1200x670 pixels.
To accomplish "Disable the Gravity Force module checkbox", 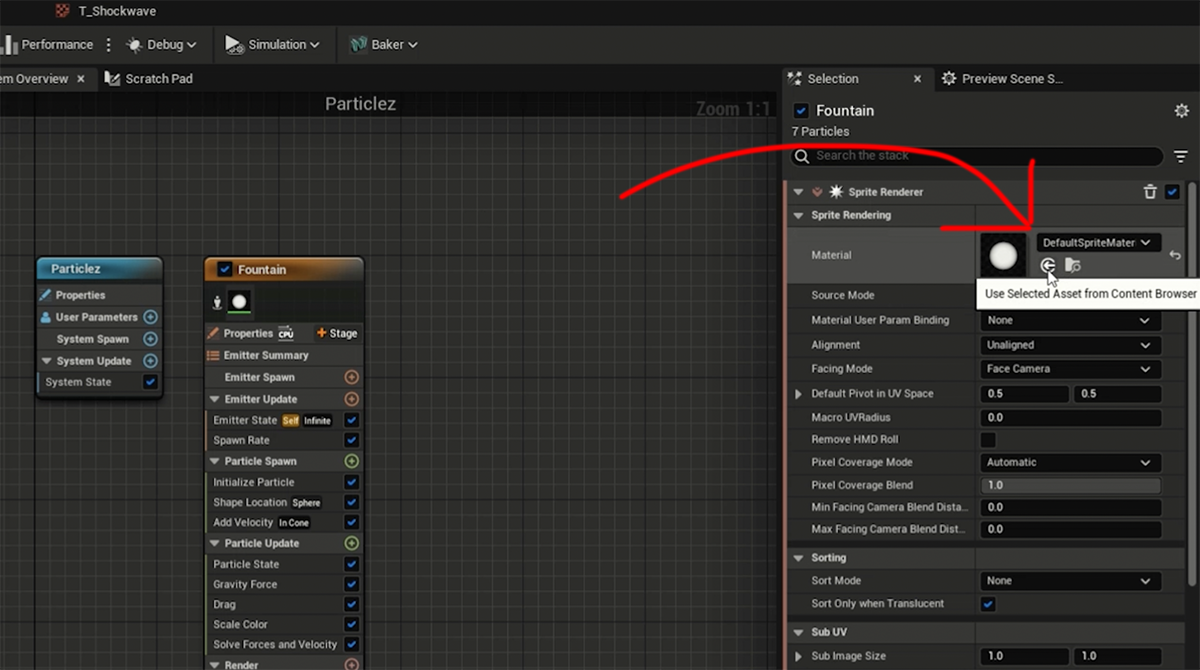I will click(351, 584).
